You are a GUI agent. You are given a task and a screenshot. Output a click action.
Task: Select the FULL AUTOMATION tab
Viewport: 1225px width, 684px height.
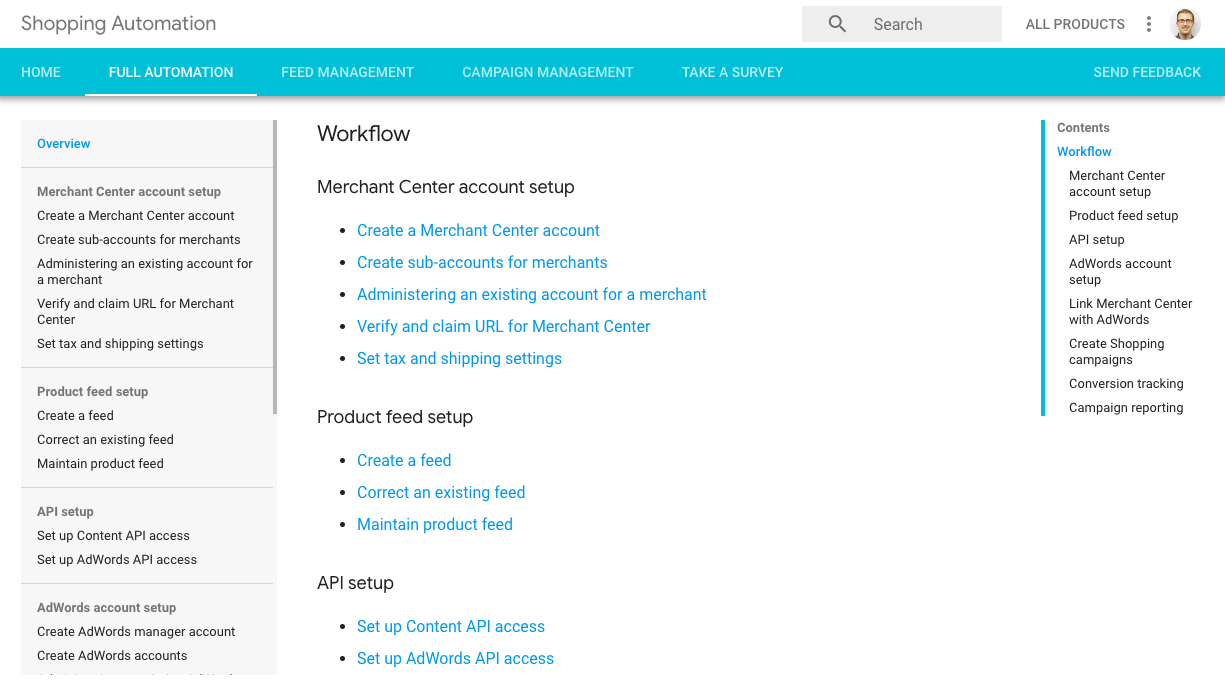click(171, 72)
